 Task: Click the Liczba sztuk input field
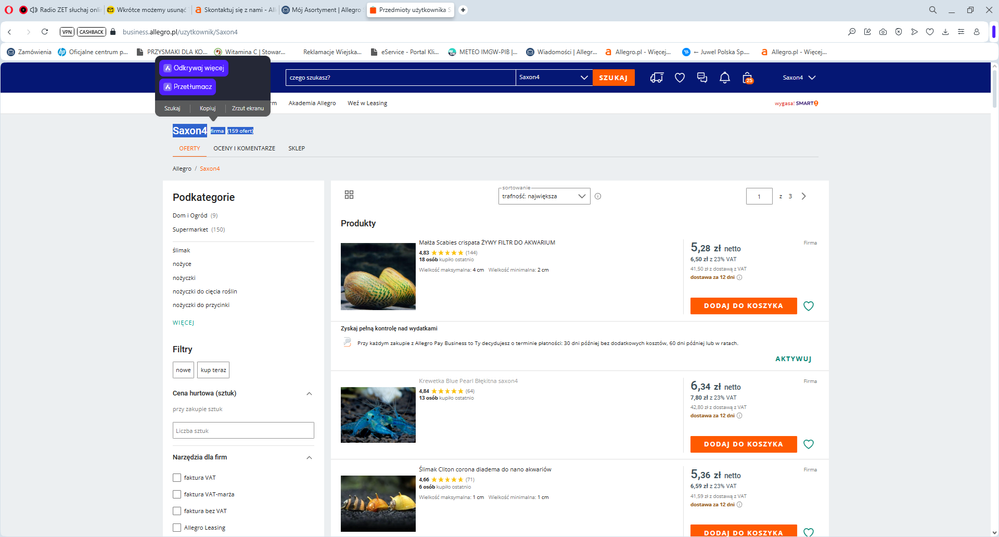[243, 430]
